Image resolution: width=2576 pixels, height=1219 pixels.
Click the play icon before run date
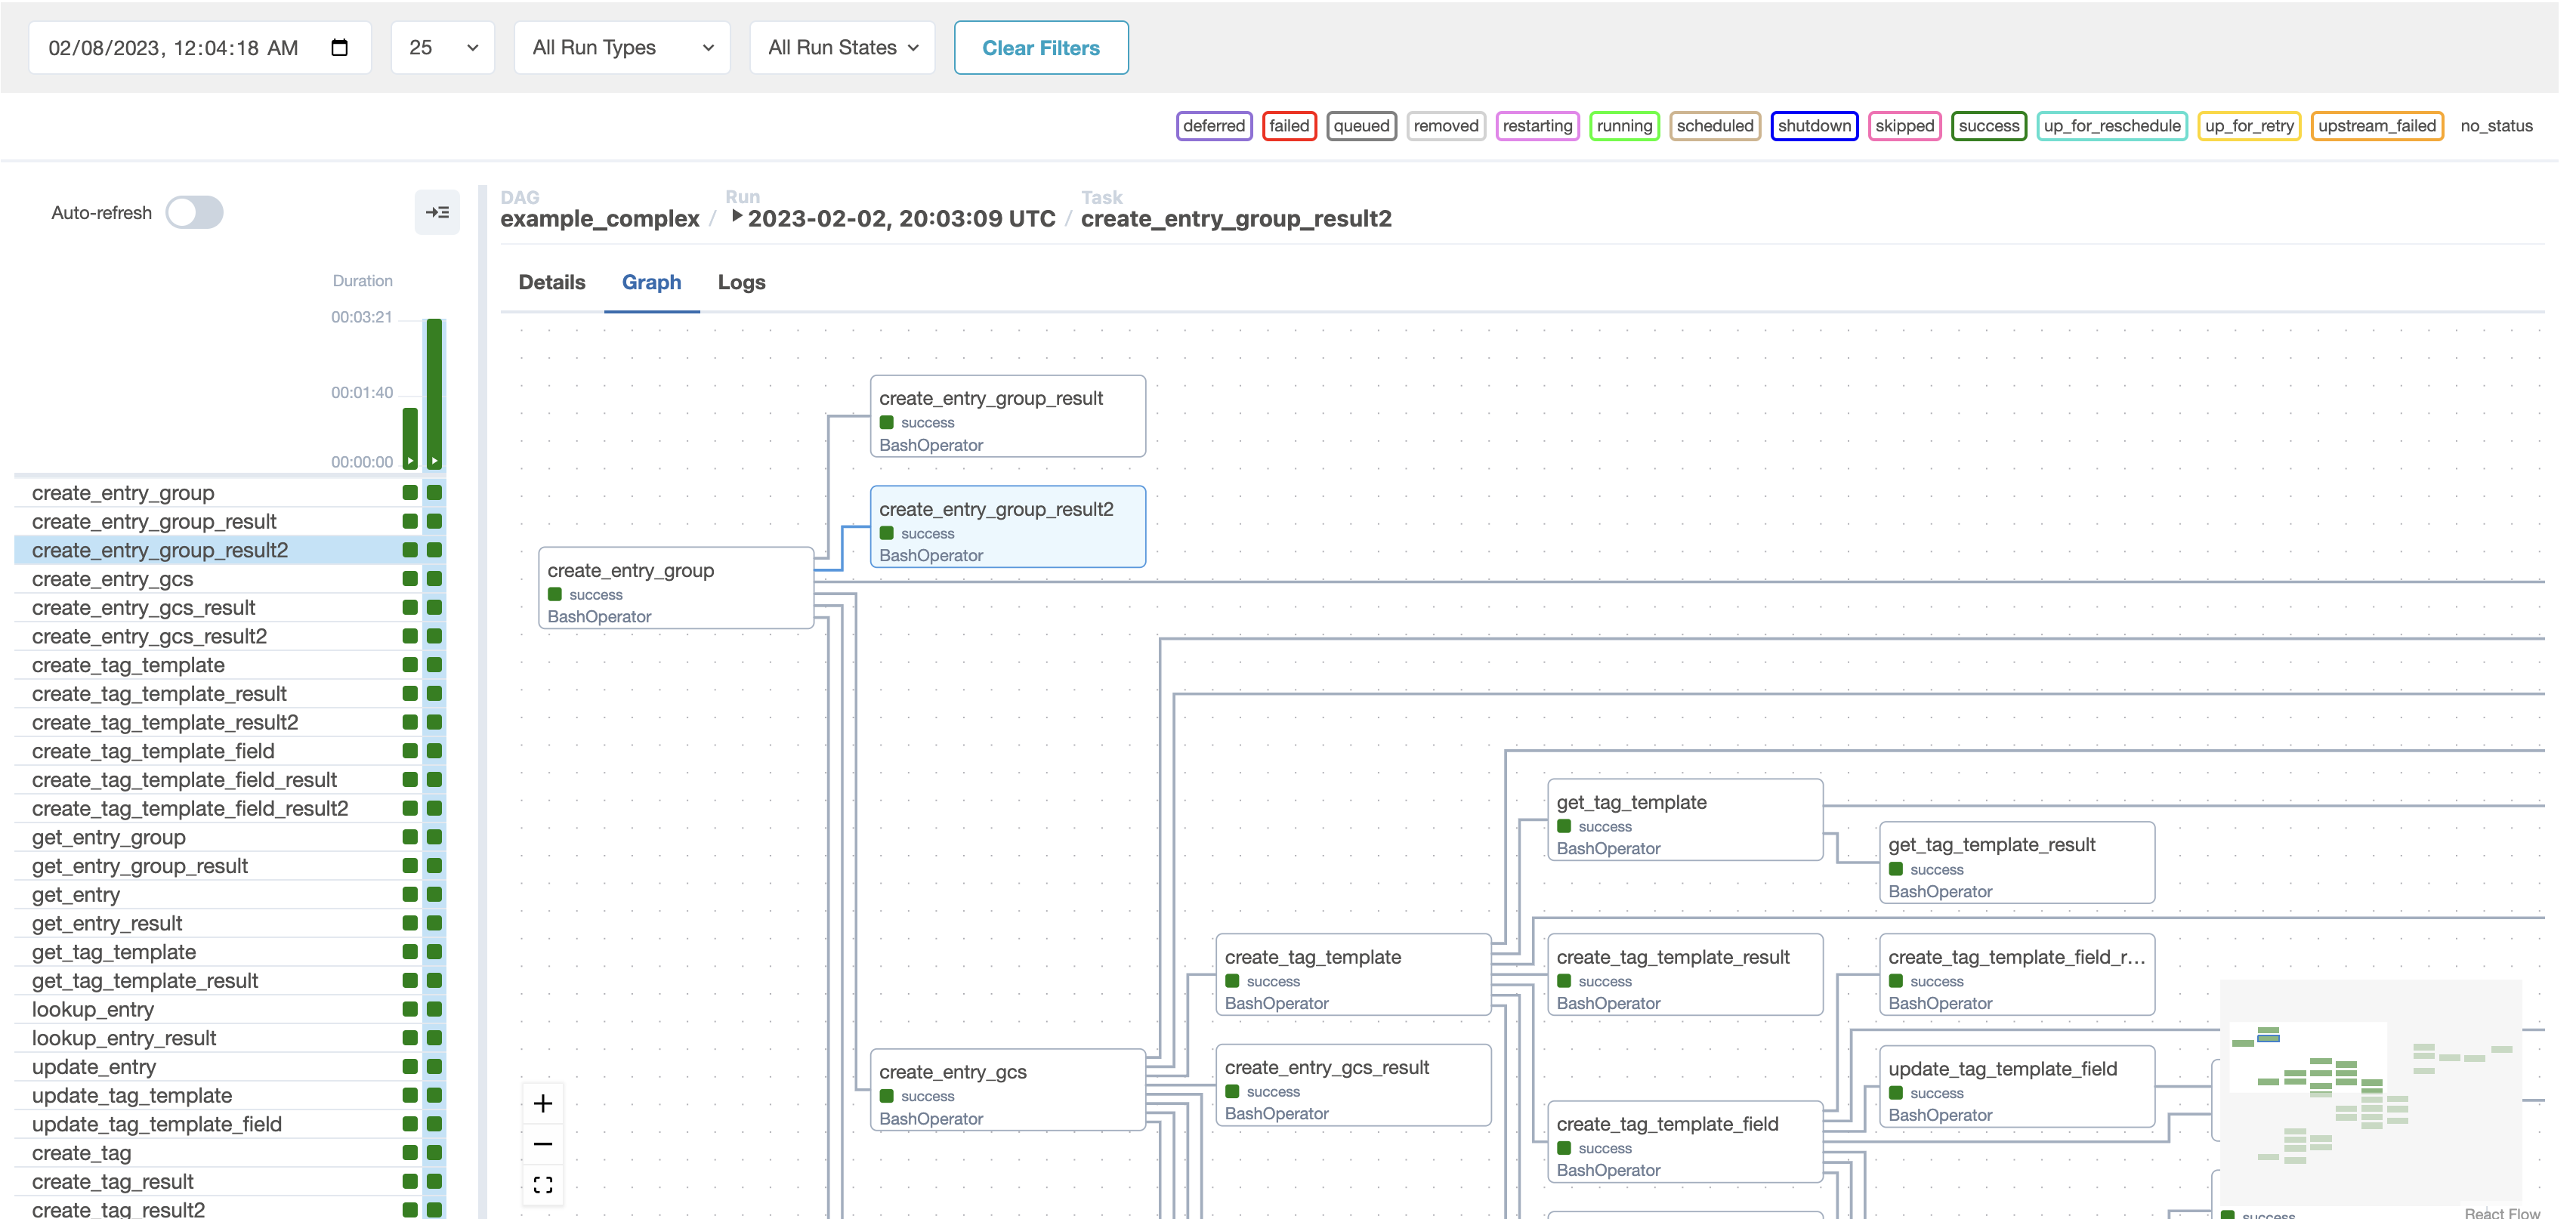point(736,216)
